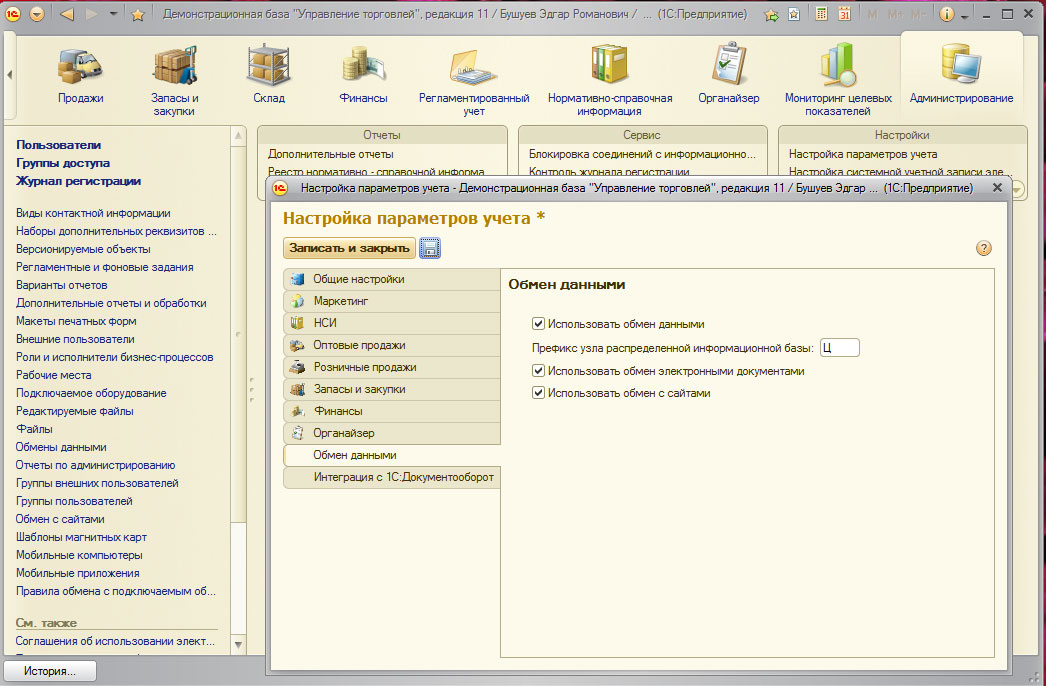
Task: Open the calculator icon in title bar
Action: click(x=821, y=15)
